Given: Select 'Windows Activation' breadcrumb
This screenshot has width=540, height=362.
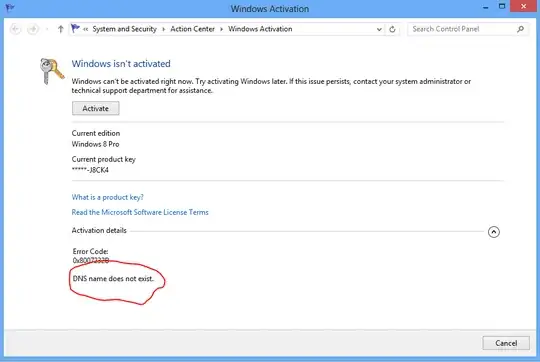Looking at the screenshot, I should [x=260, y=29].
